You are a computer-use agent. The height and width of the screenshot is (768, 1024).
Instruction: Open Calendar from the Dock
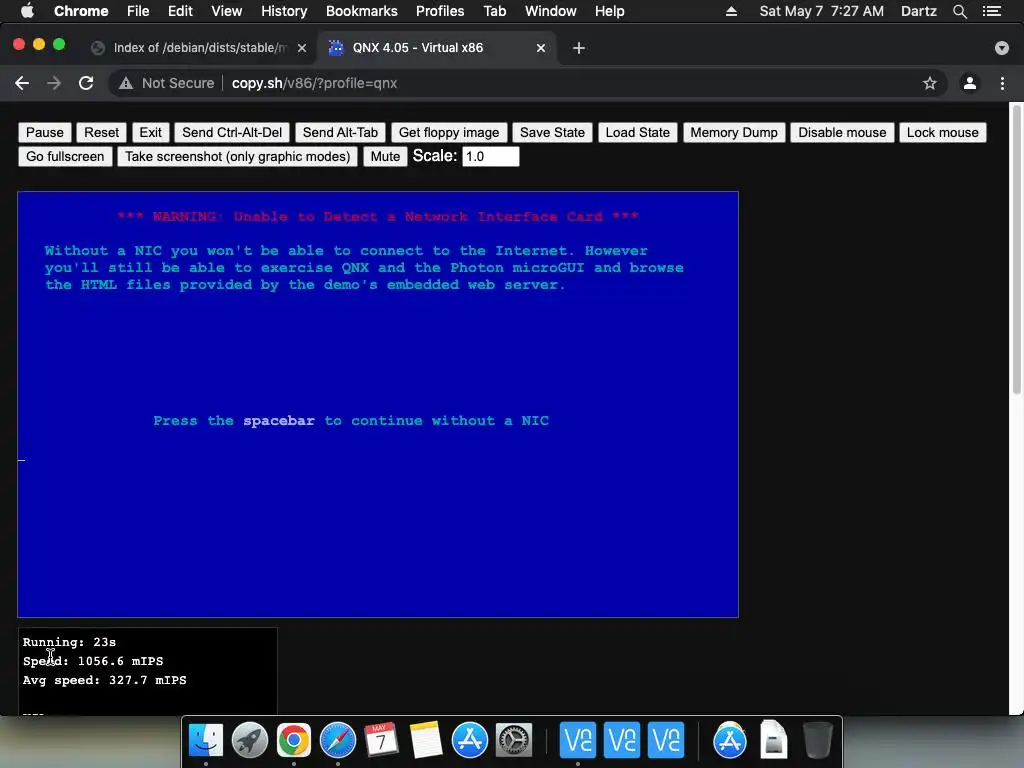[x=381, y=740]
